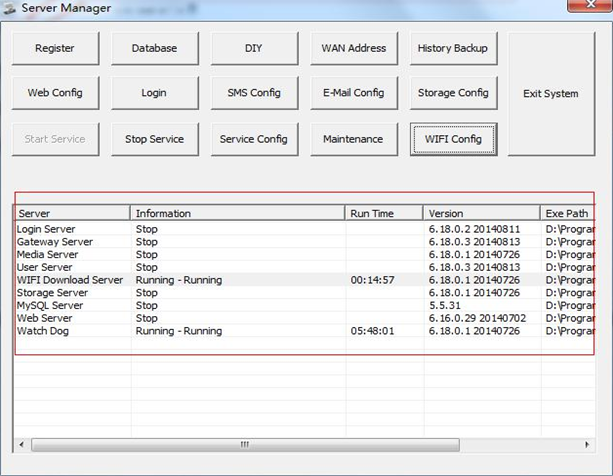Select the Media Server row
This screenshot has width=613, height=476.
pyautogui.click(x=305, y=254)
